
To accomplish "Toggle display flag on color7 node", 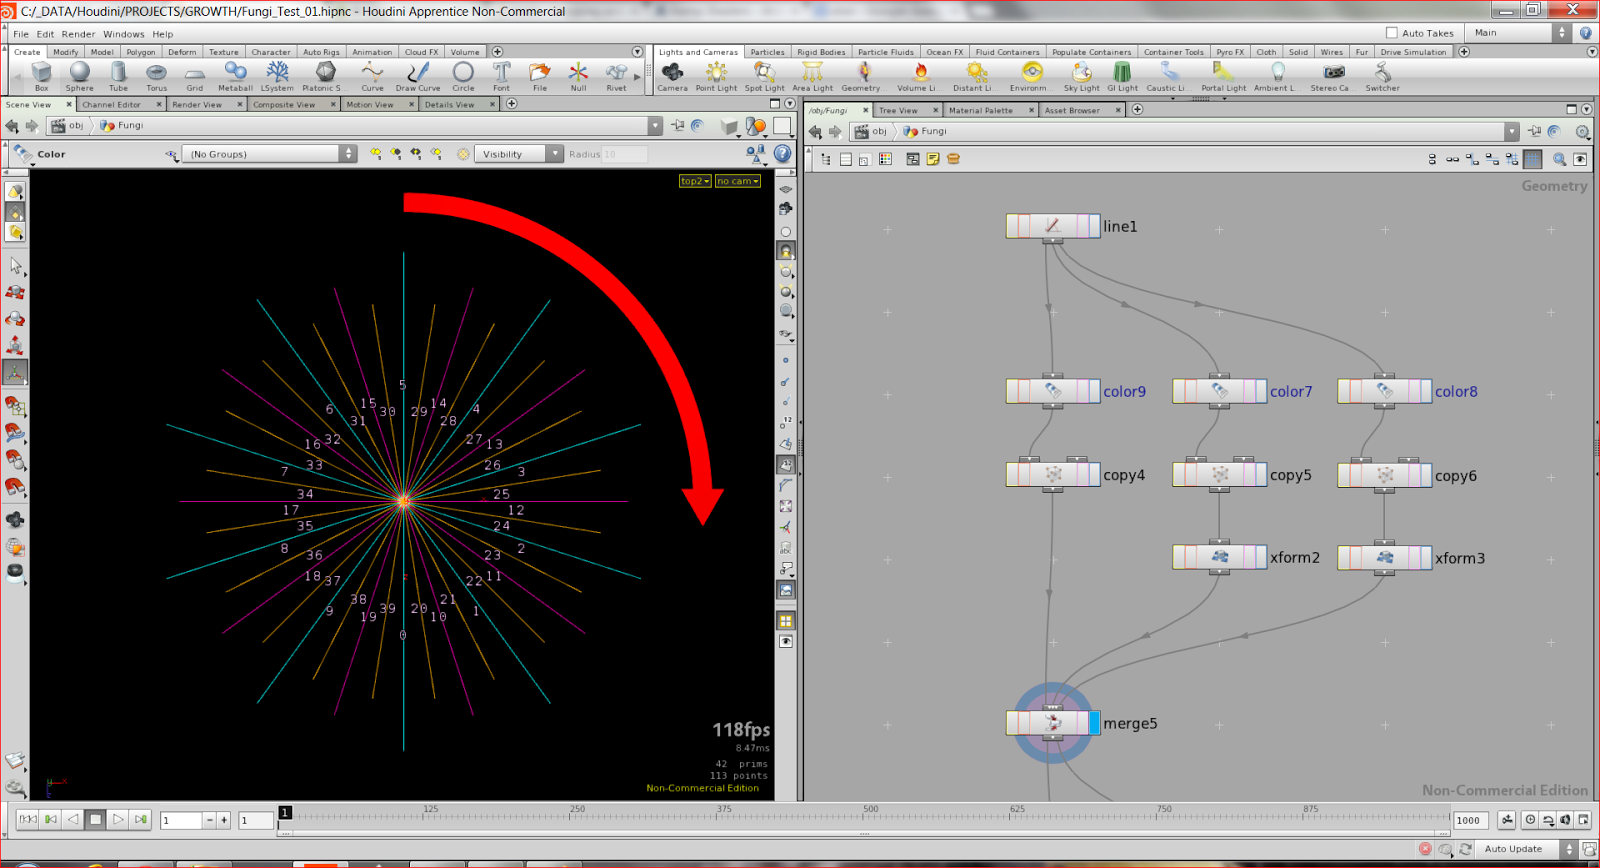I will coord(1261,391).
